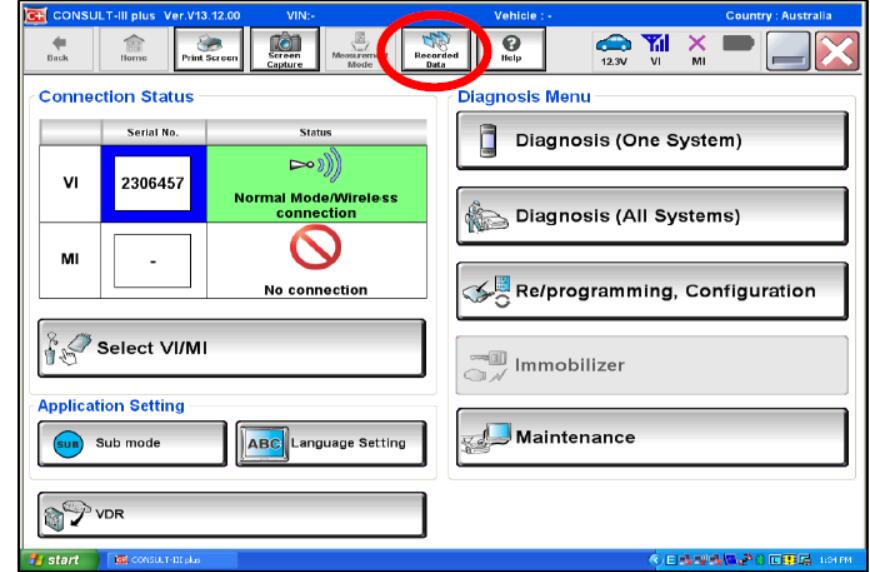Open Recorded Data
The height and width of the screenshot is (572, 870).
pos(436,49)
